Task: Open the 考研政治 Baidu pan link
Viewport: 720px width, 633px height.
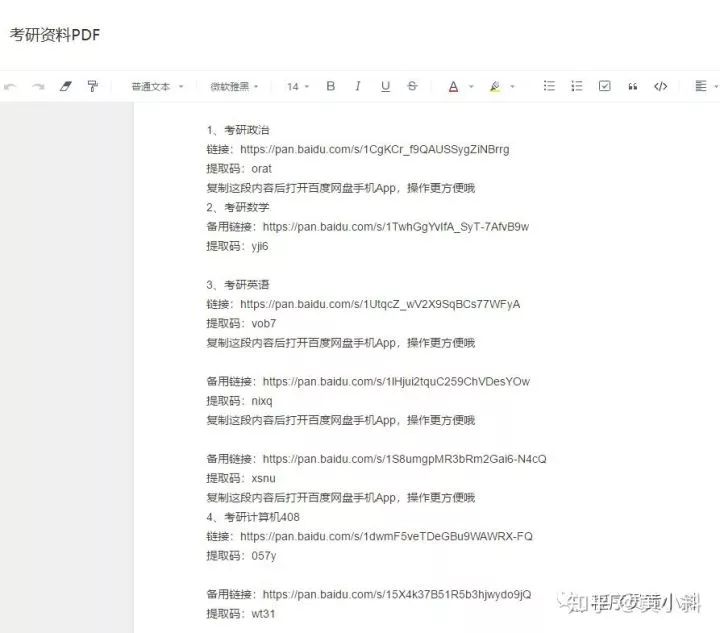Action: point(374,150)
